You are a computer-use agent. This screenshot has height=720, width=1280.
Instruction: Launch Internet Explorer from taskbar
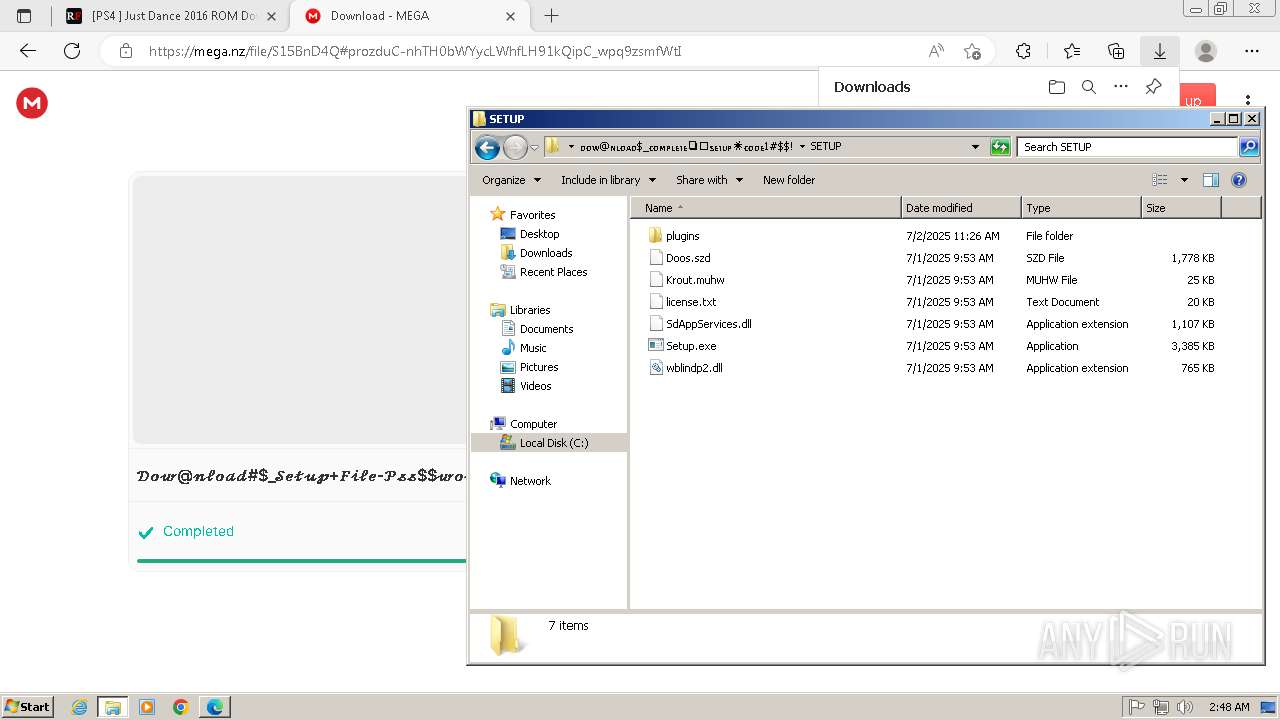[x=79, y=707]
